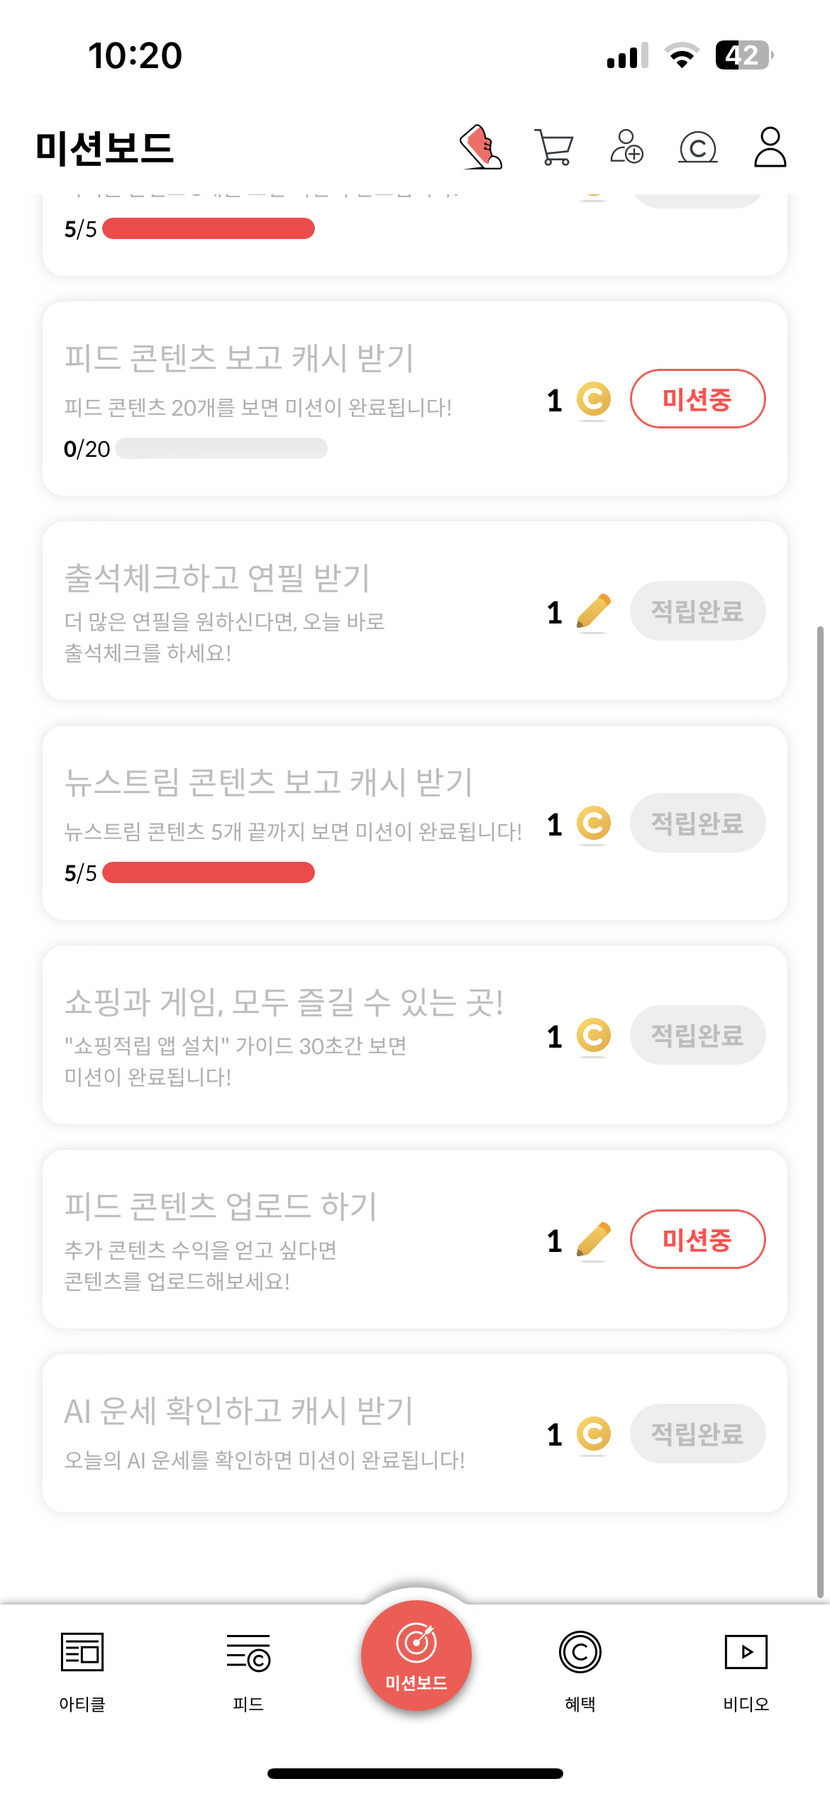Tap 미션중 button for 피드 콘텐츠 보고 캐시 받기
Image resolution: width=830 pixels, height=1796 pixels.
[697, 399]
